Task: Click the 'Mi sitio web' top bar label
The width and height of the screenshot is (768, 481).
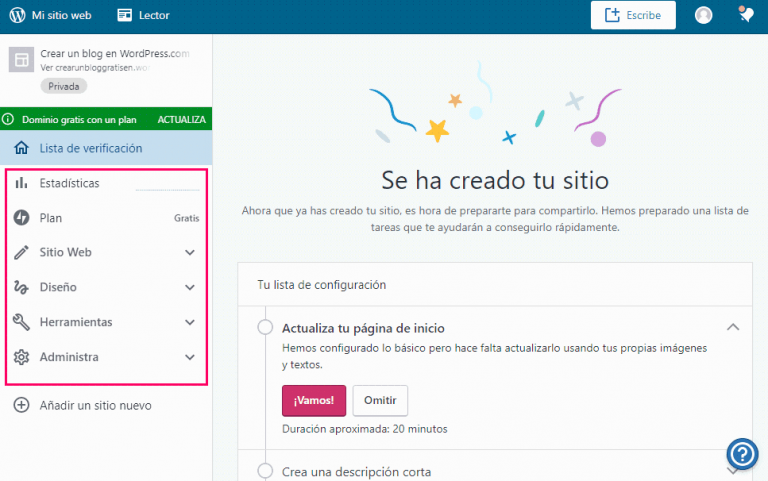Action: point(61,15)
